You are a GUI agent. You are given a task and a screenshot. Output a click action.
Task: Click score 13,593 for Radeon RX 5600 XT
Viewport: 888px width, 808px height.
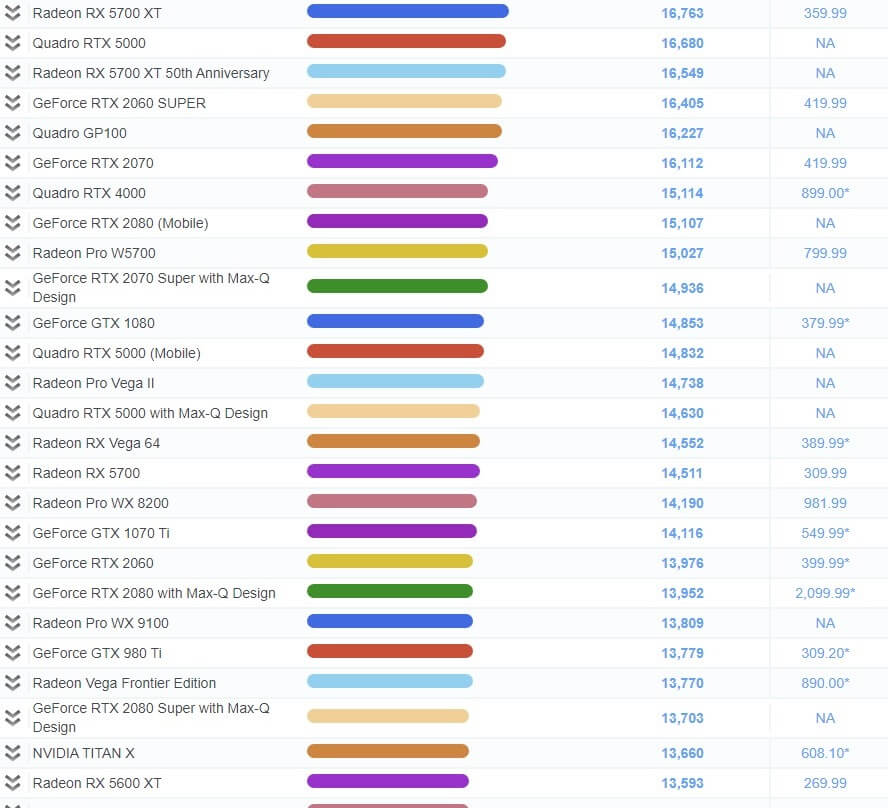[x=682, y=783]
